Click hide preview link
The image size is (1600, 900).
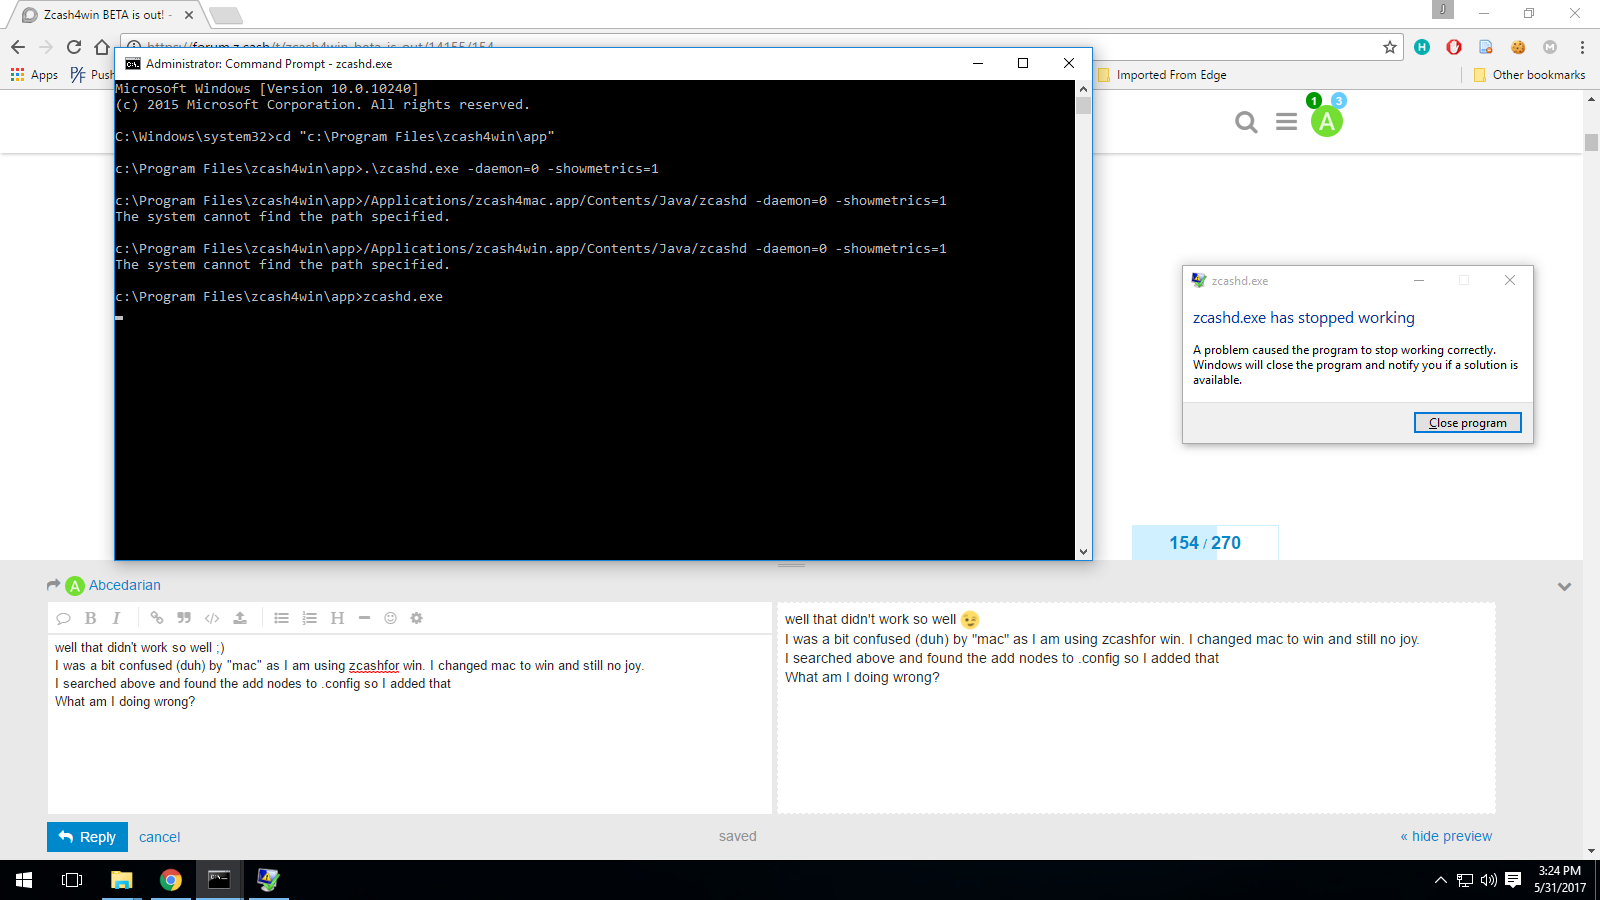1446,836
